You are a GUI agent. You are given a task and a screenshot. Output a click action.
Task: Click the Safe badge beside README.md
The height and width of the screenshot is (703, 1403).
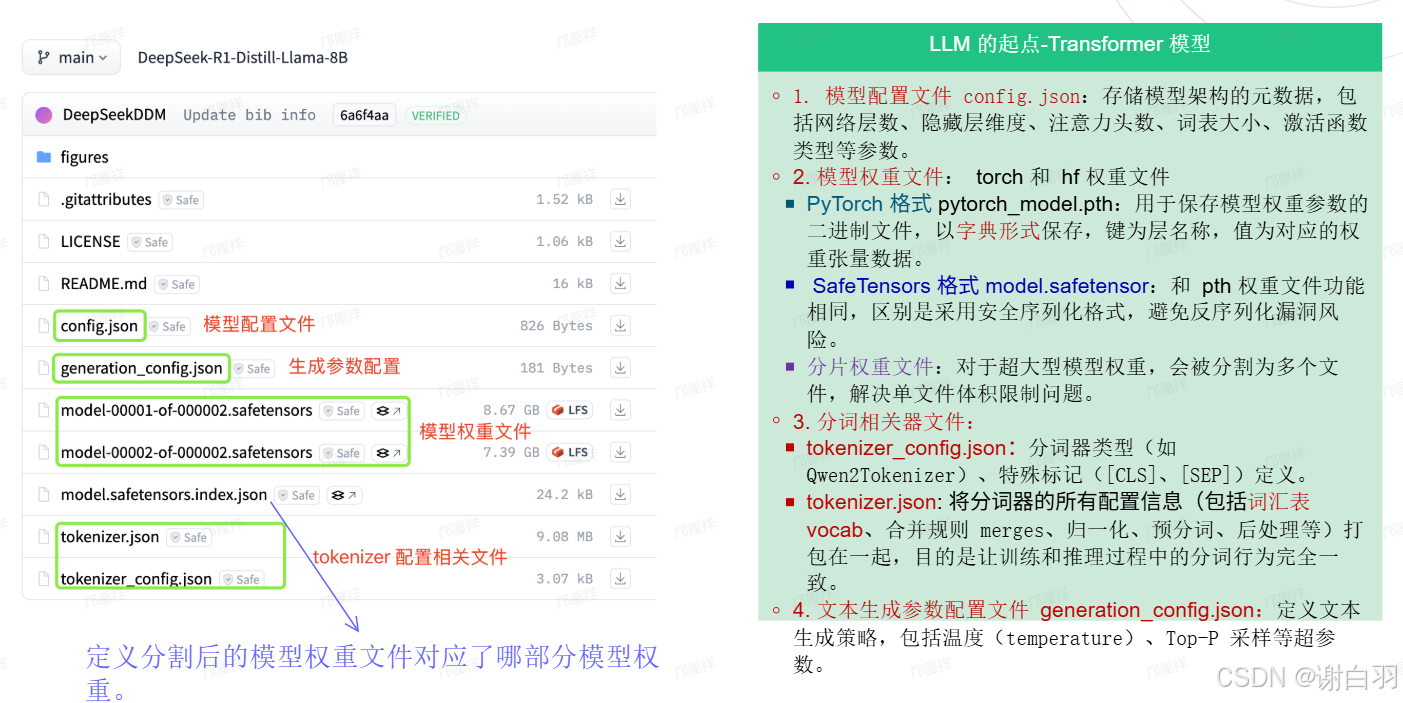pos(177,284)
